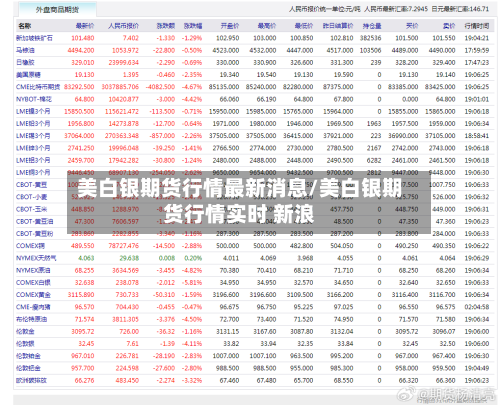Sort by the 最新价 column header
This screenshot has width=500, height=406.
(85, 26)
